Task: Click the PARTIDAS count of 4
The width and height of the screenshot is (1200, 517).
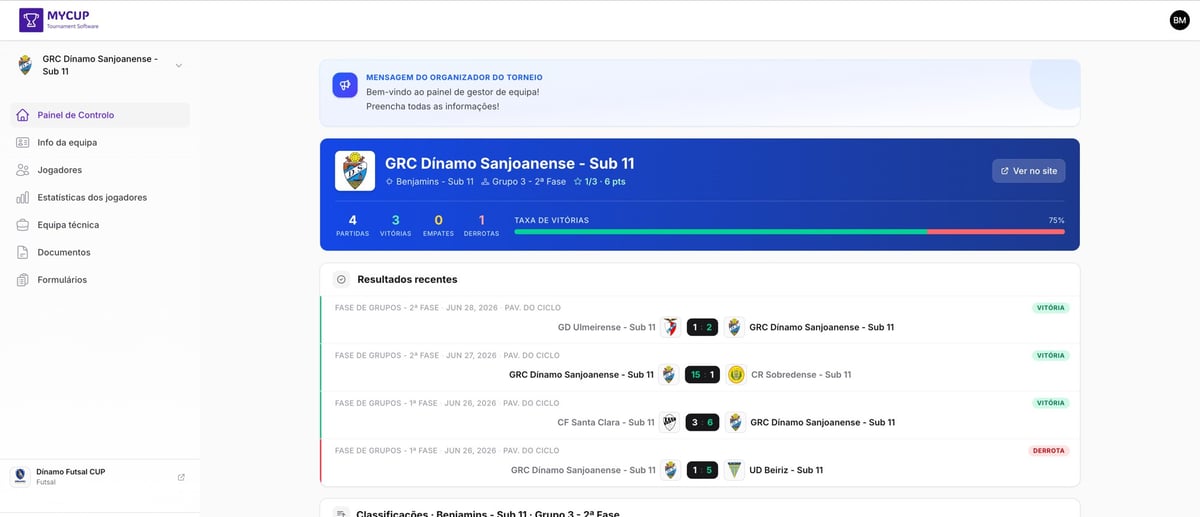Action: (352, 220)
